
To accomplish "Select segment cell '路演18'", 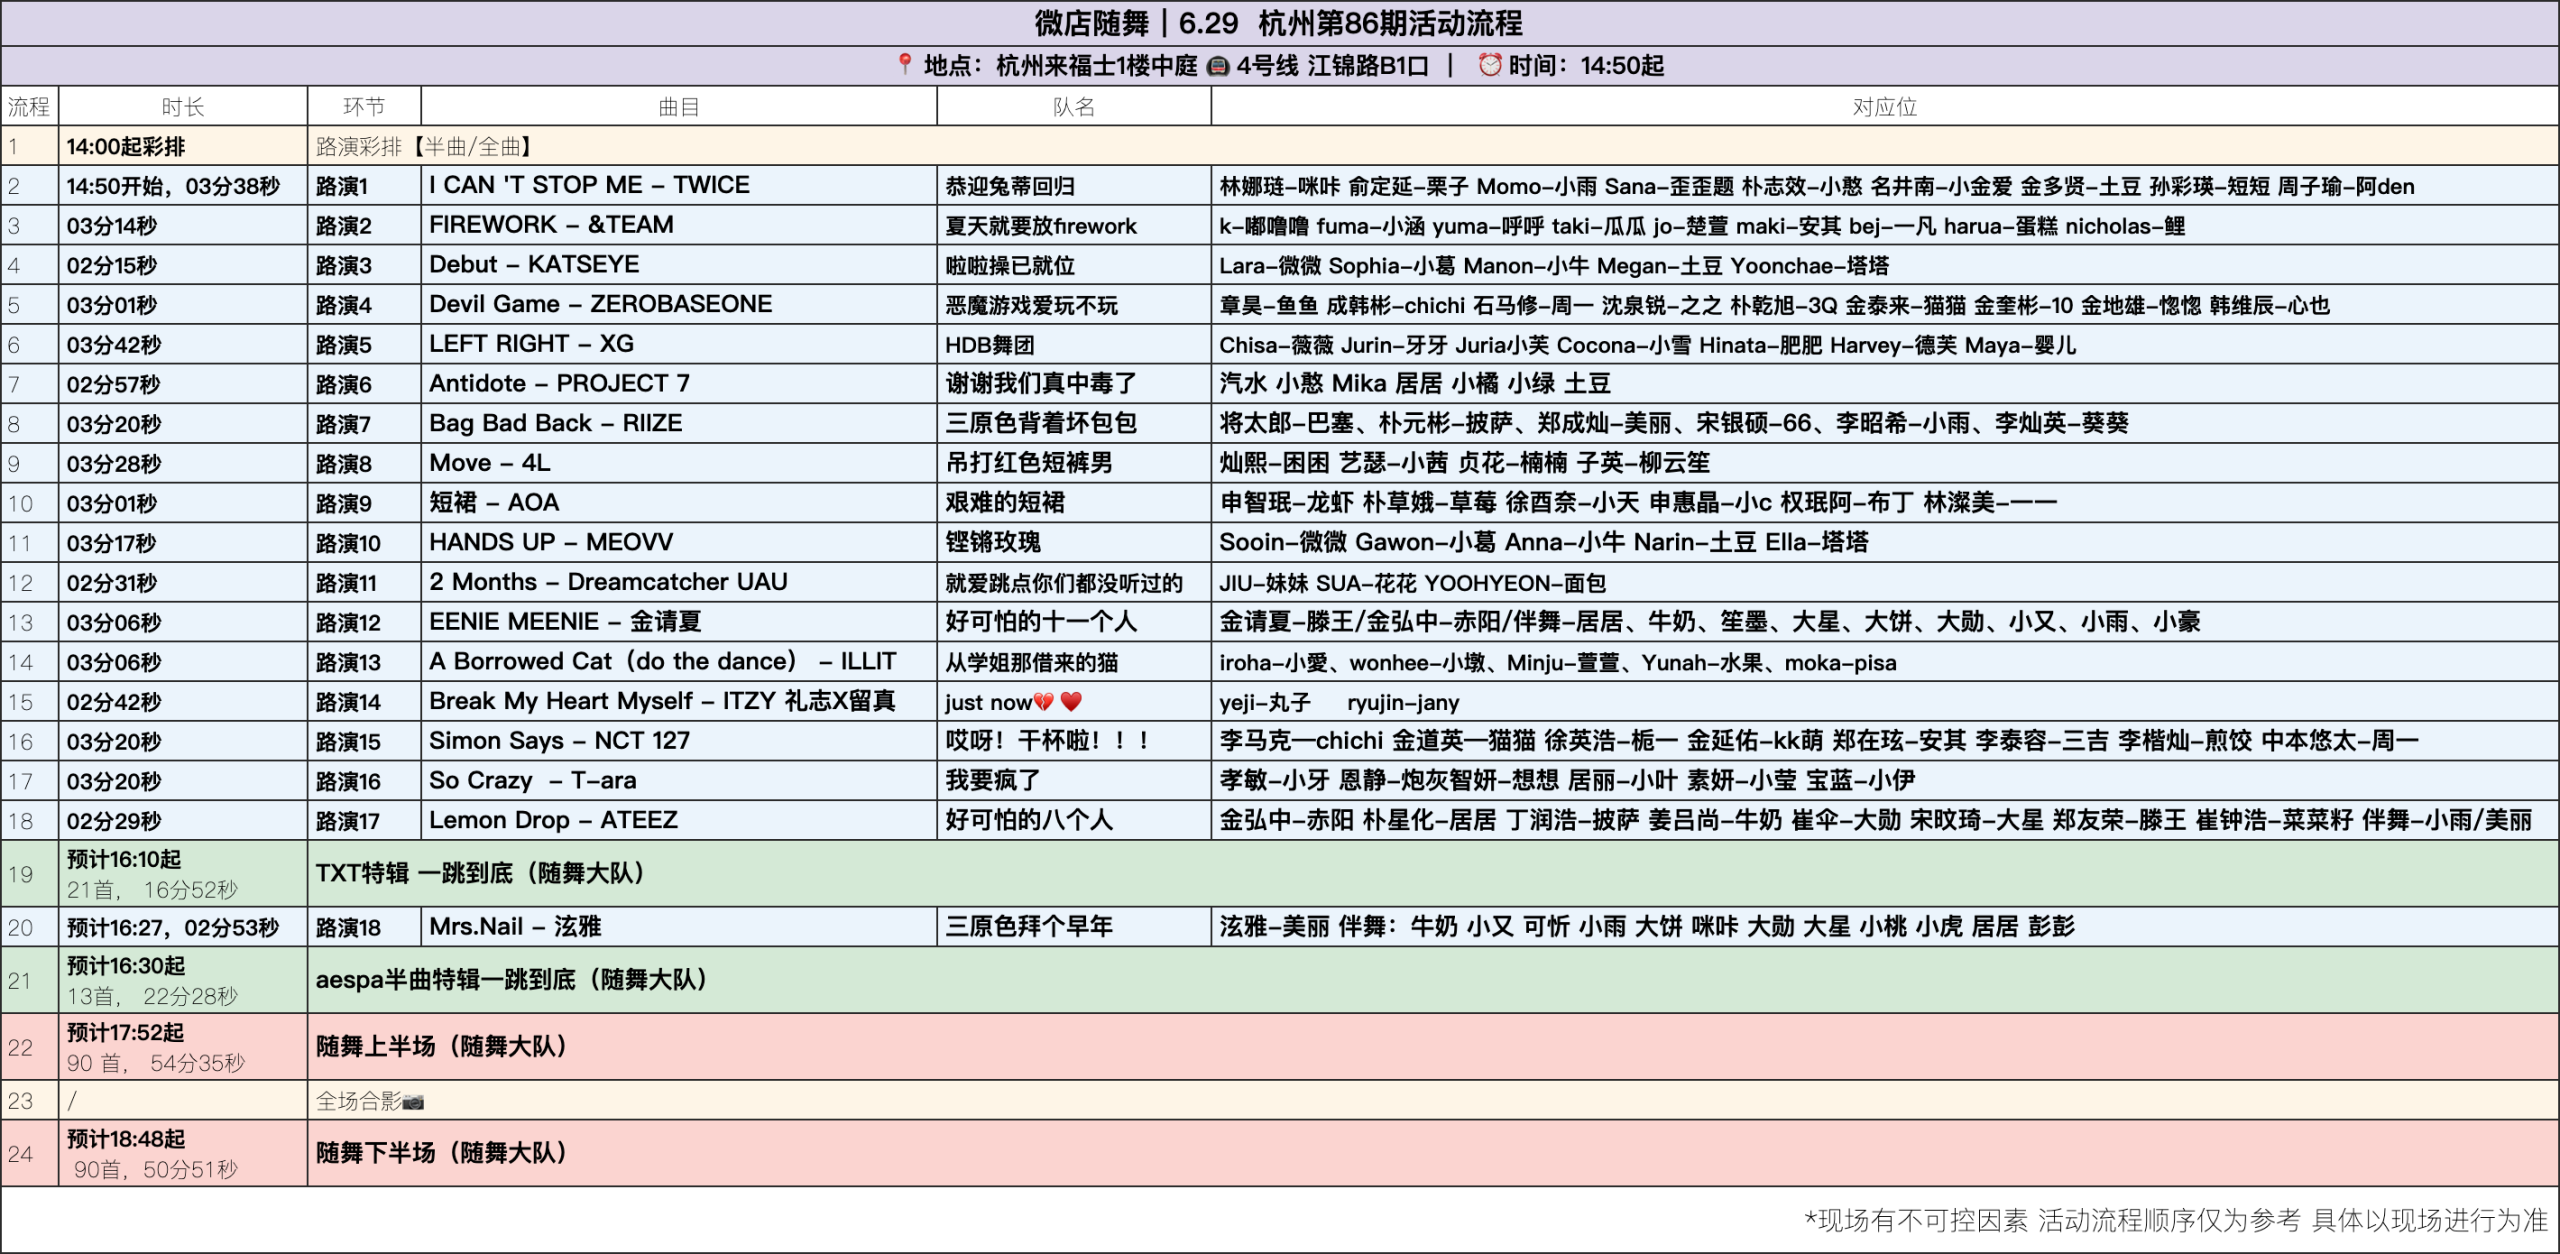I will click(x=364, y=927).
